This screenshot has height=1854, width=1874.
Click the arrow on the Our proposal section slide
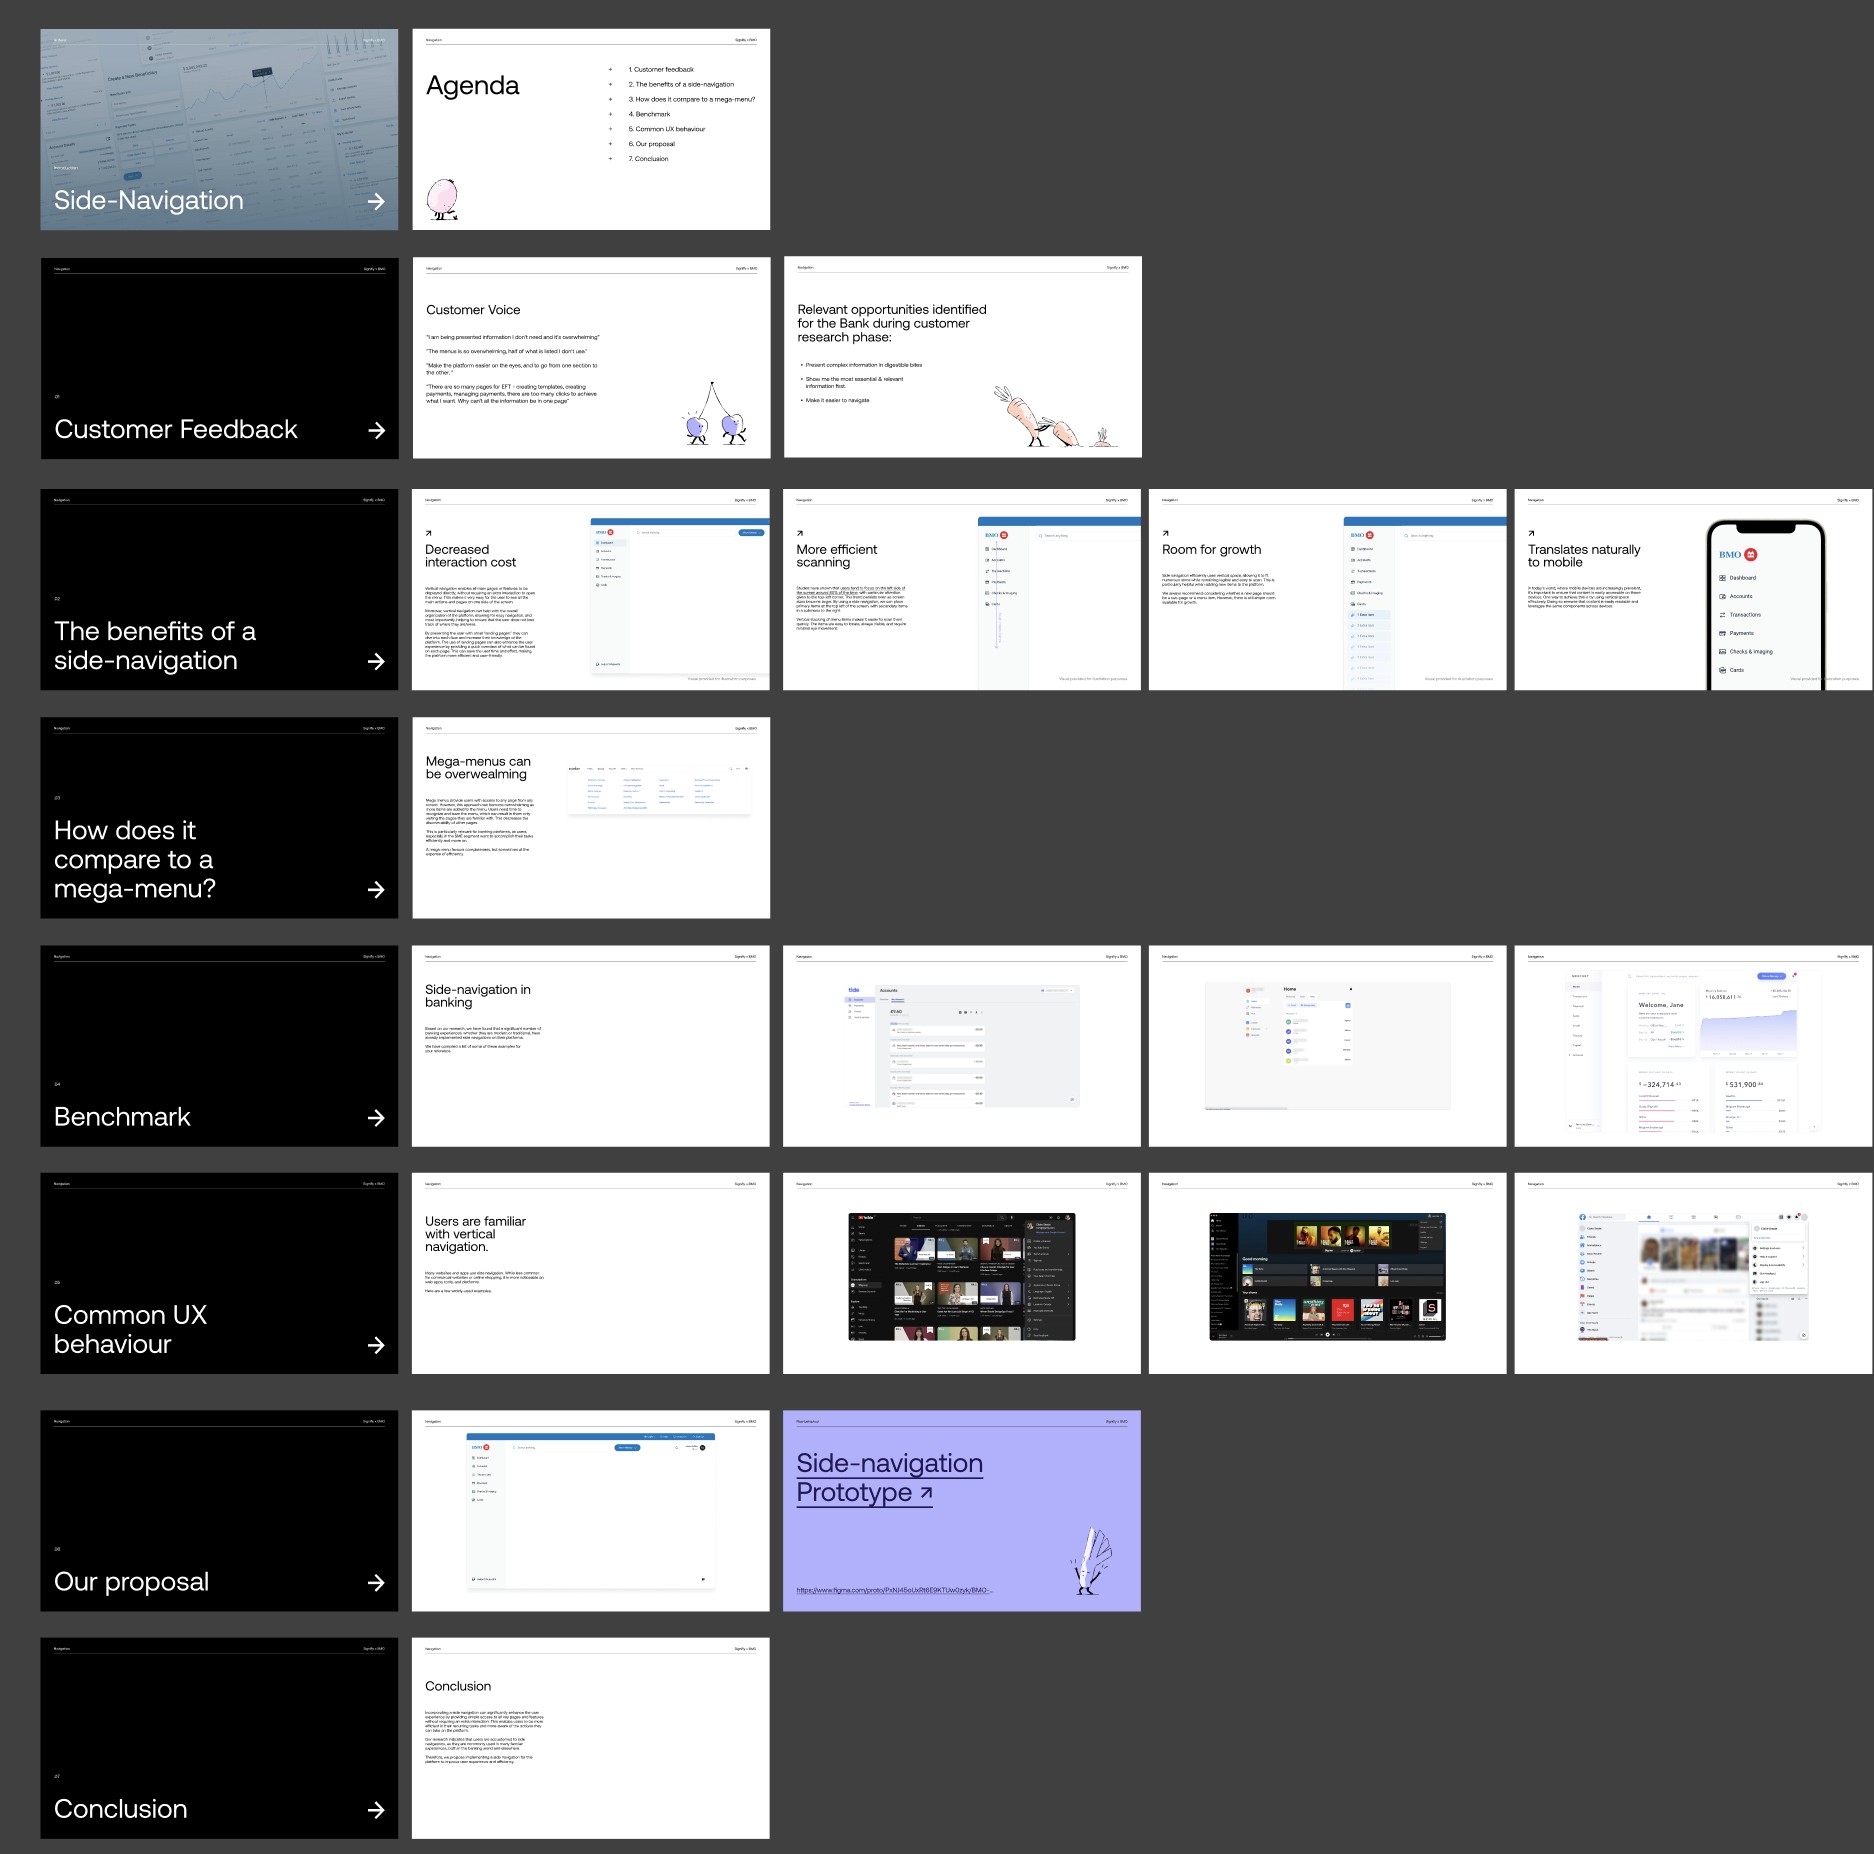pyautogui.click(x=376, y=1582)
